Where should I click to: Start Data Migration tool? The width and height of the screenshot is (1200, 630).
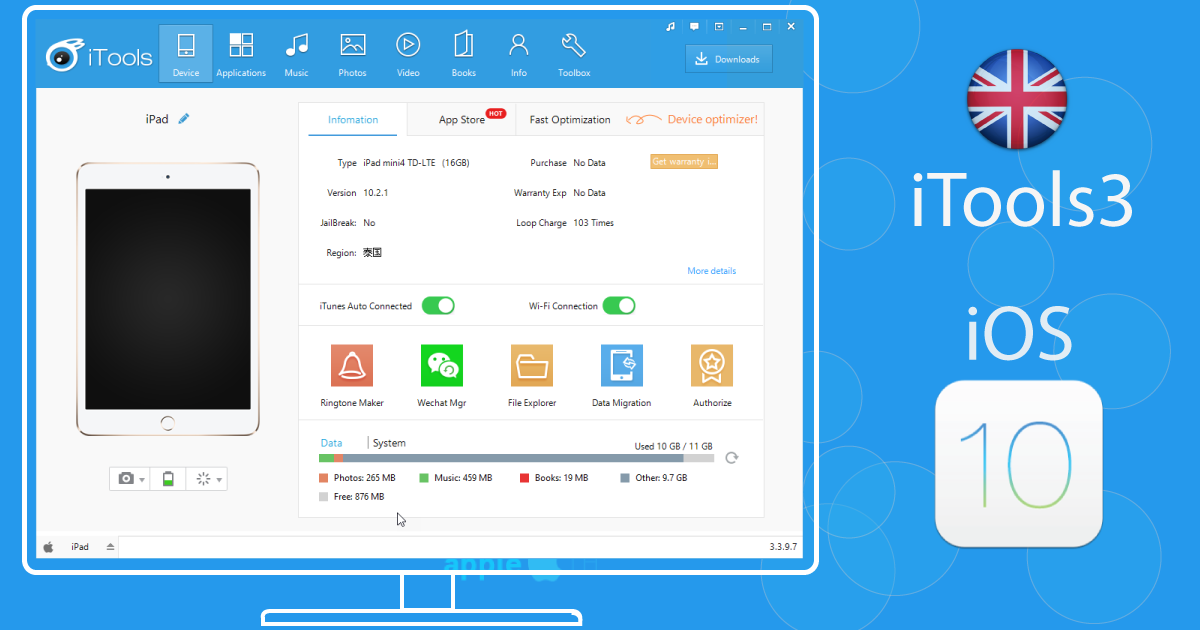[x=621, y=376]
